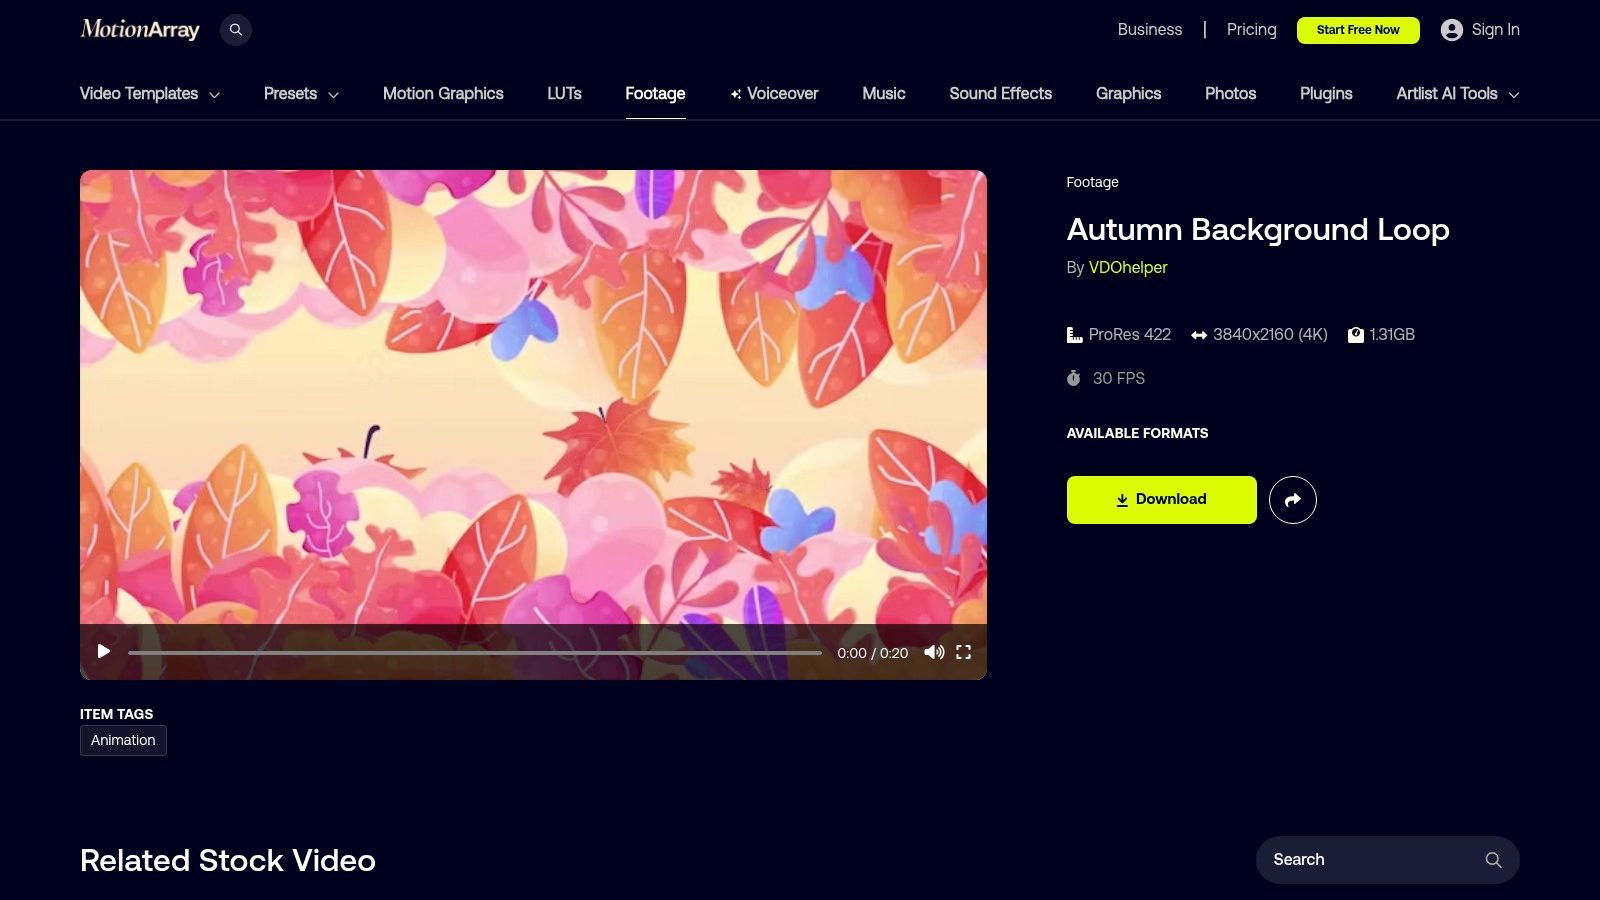Click the Animation item tag
This screenshot has height=900, width=1600.
123,741
